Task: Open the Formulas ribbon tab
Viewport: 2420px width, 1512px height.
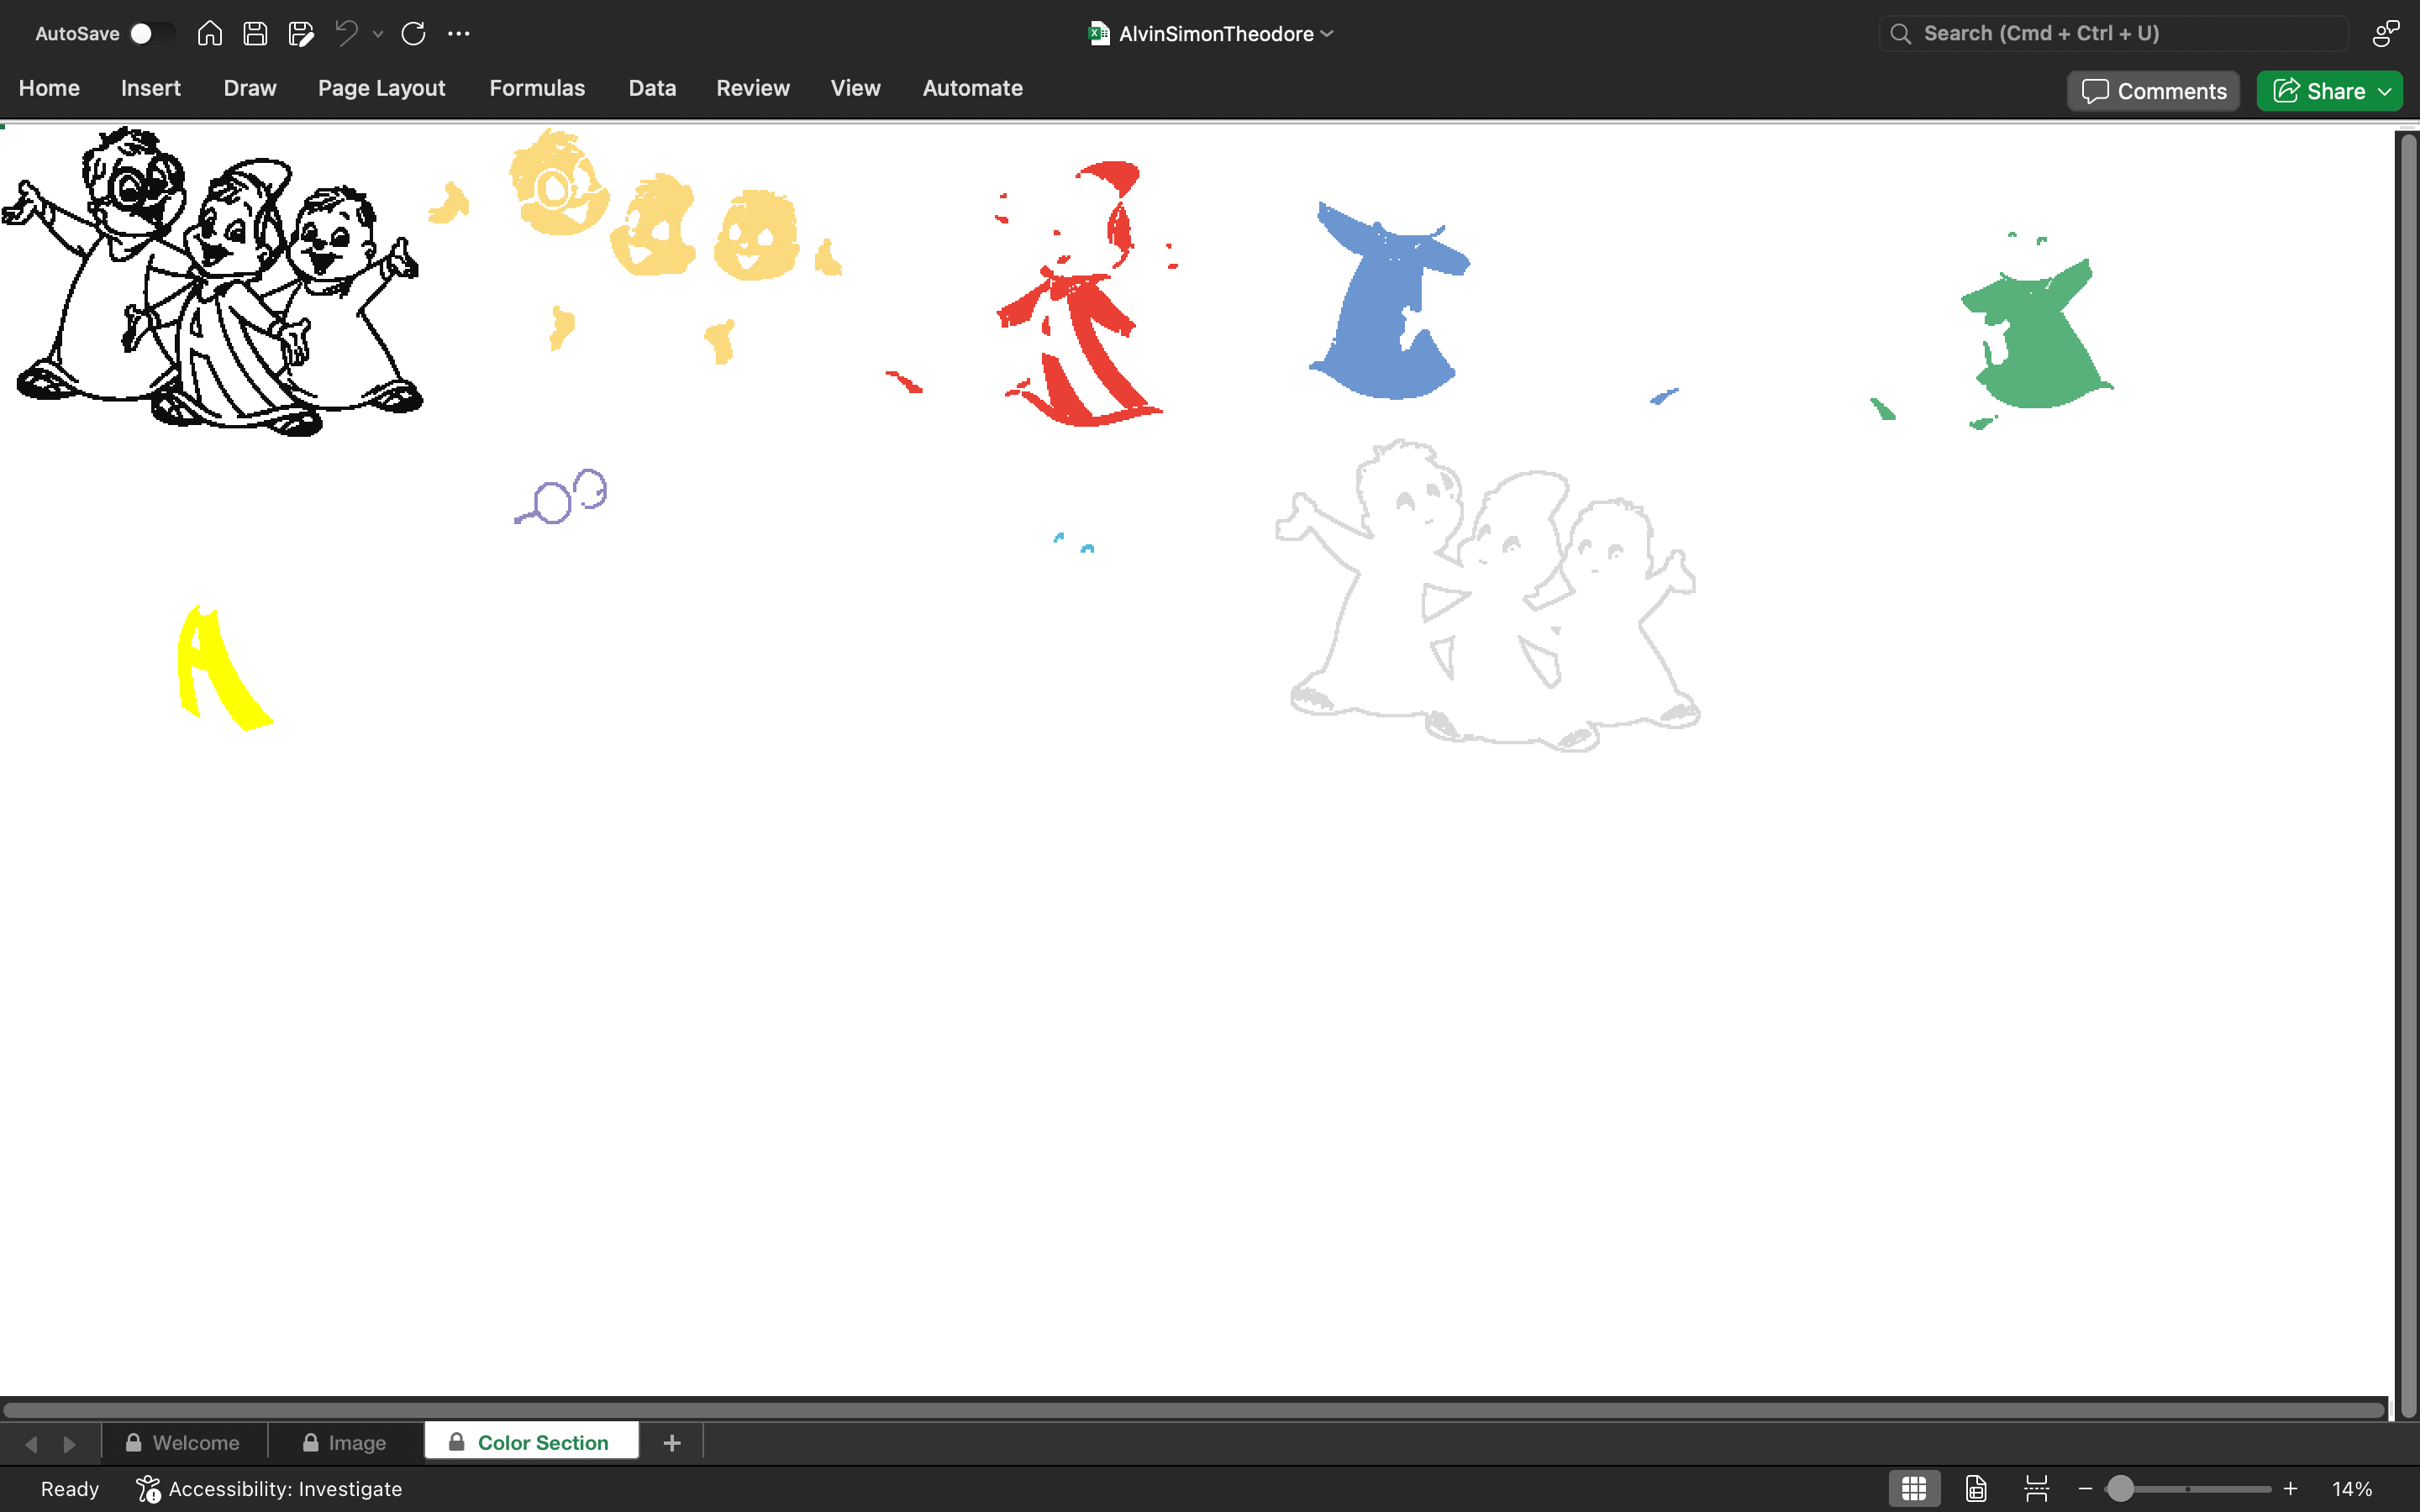Action: (x=537, y=88)
